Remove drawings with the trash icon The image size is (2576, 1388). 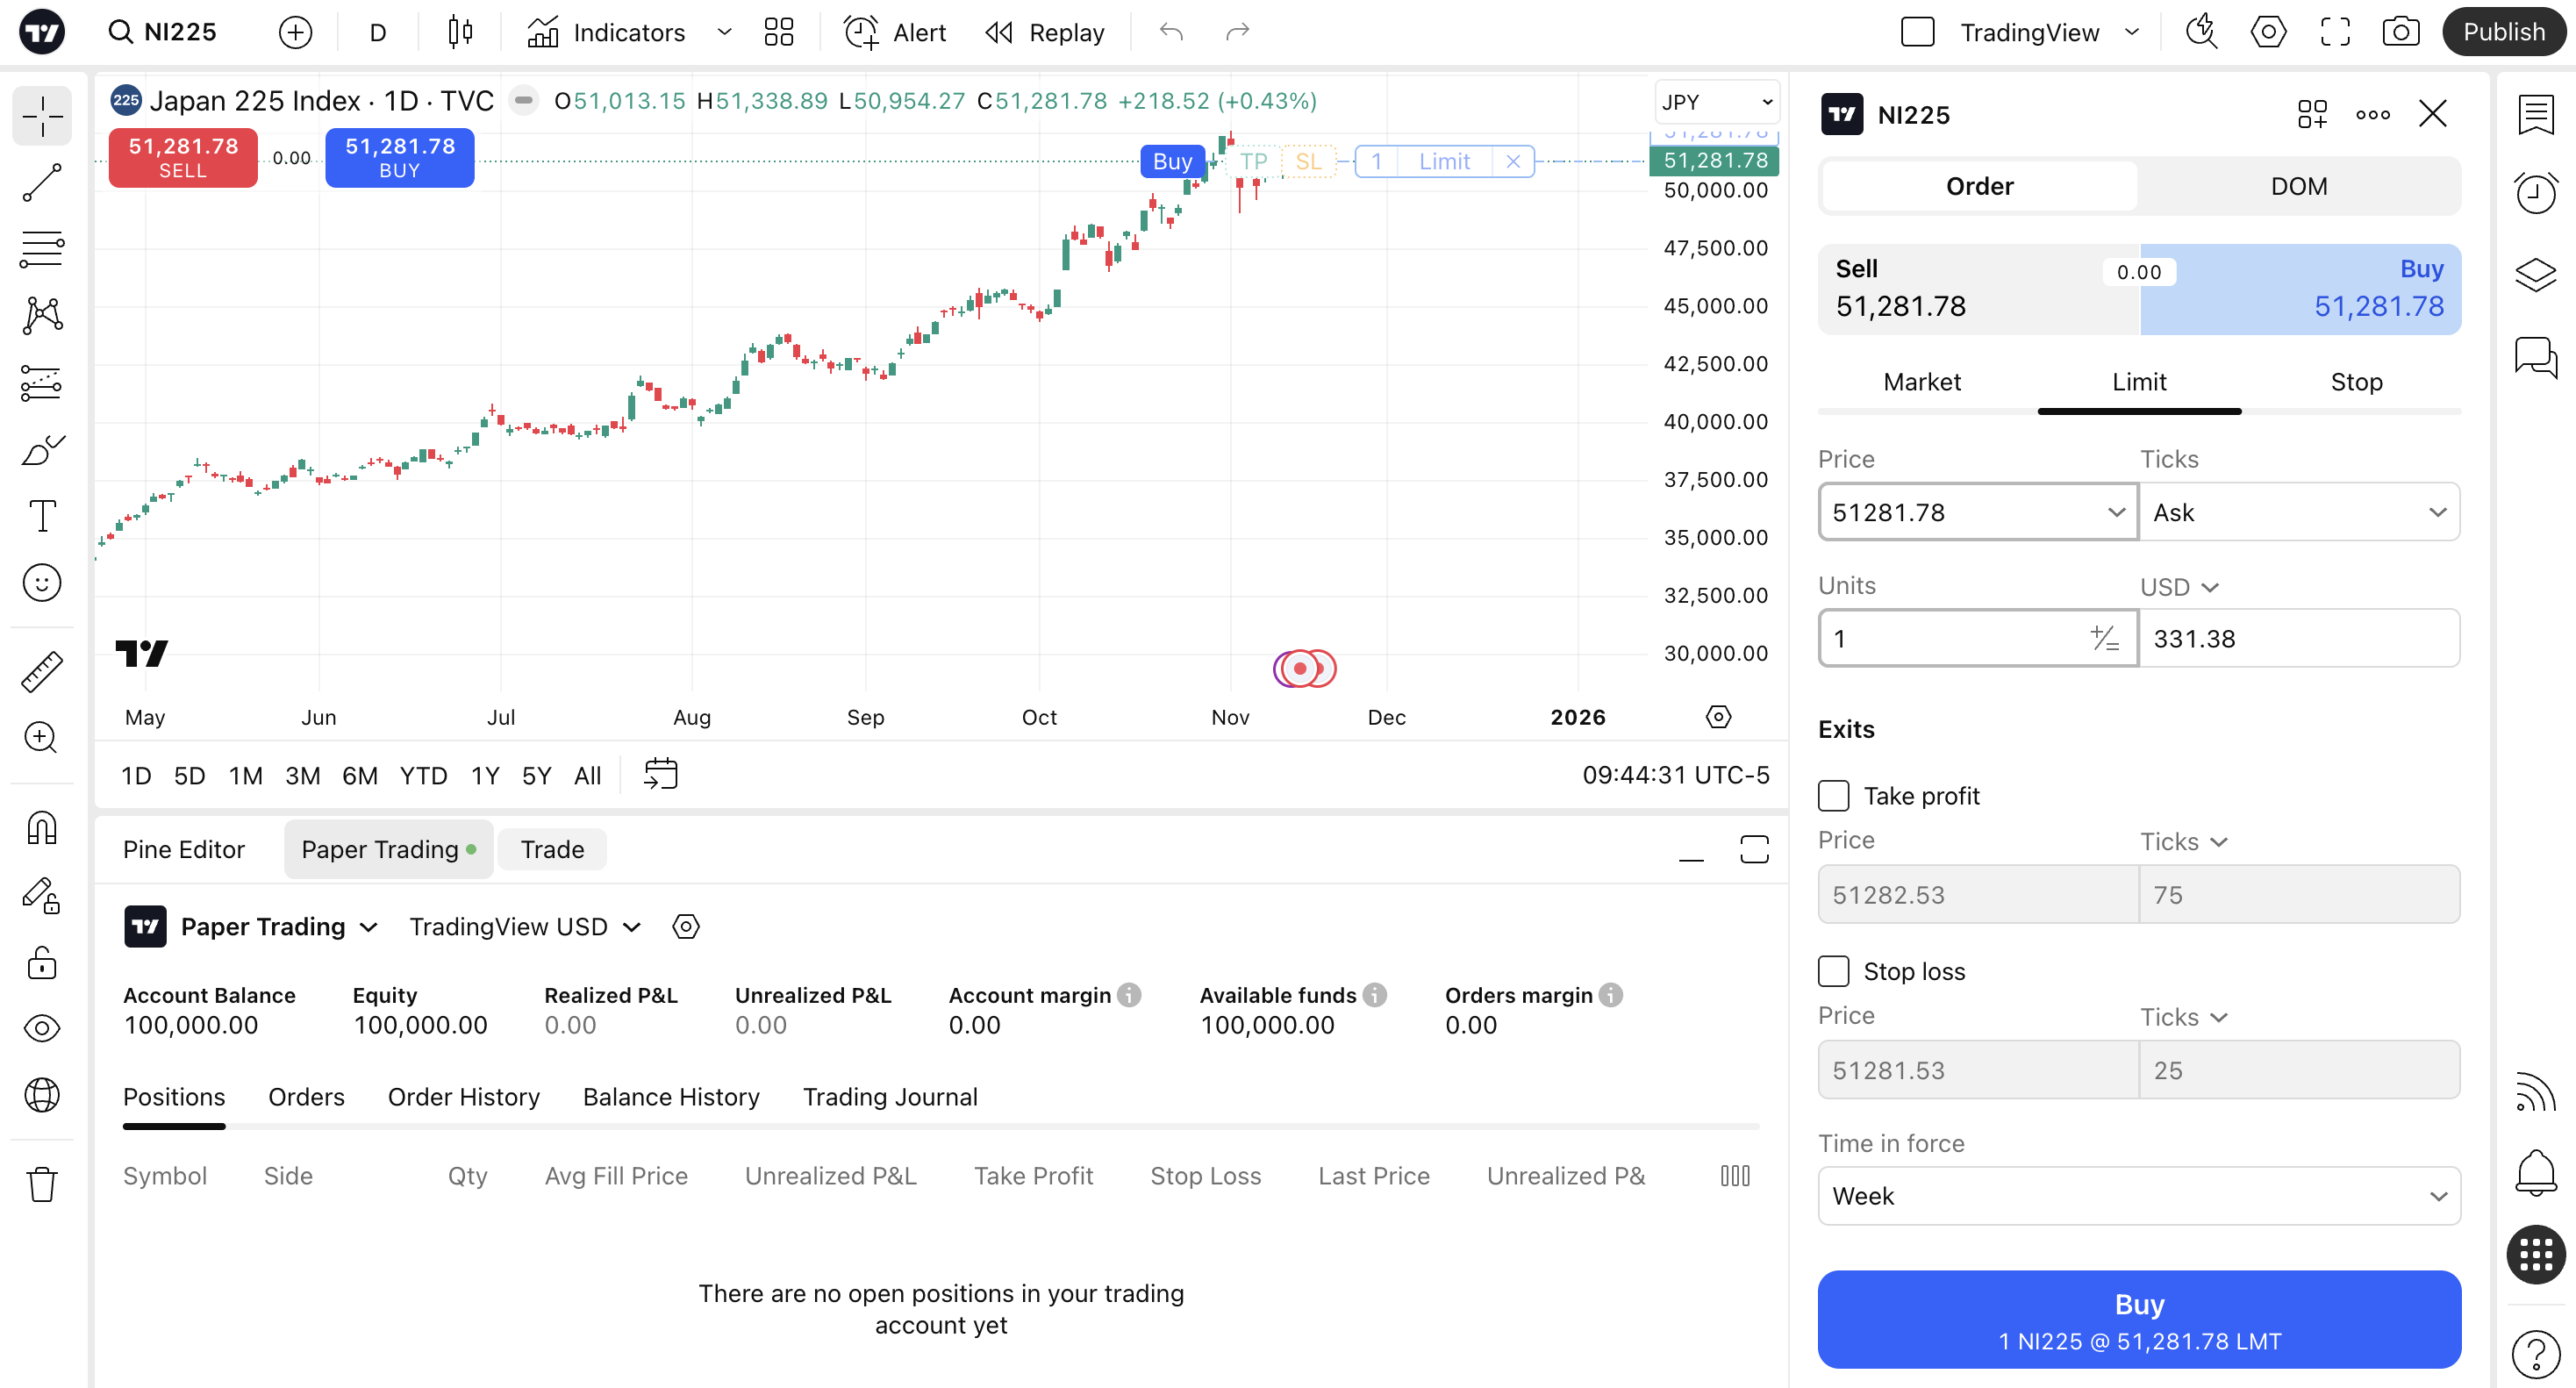coord(42,1184)
